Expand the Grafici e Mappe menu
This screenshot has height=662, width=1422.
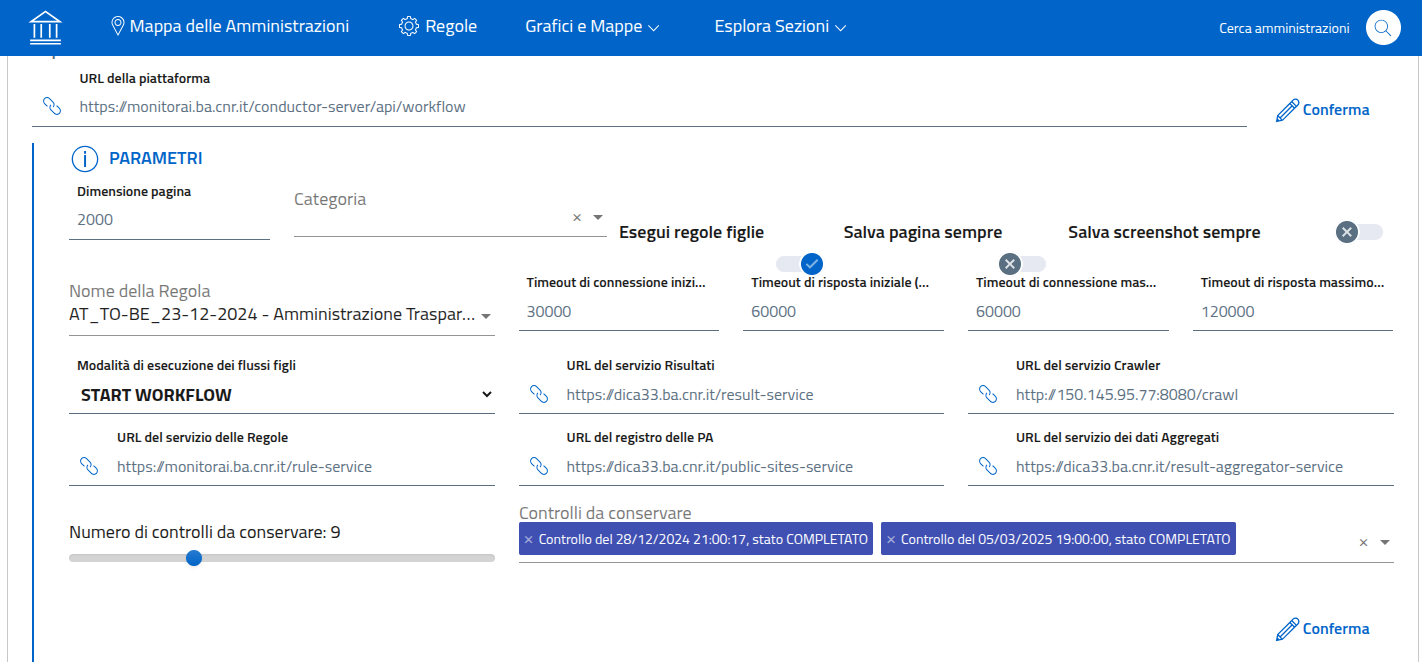tap(592, 27)
